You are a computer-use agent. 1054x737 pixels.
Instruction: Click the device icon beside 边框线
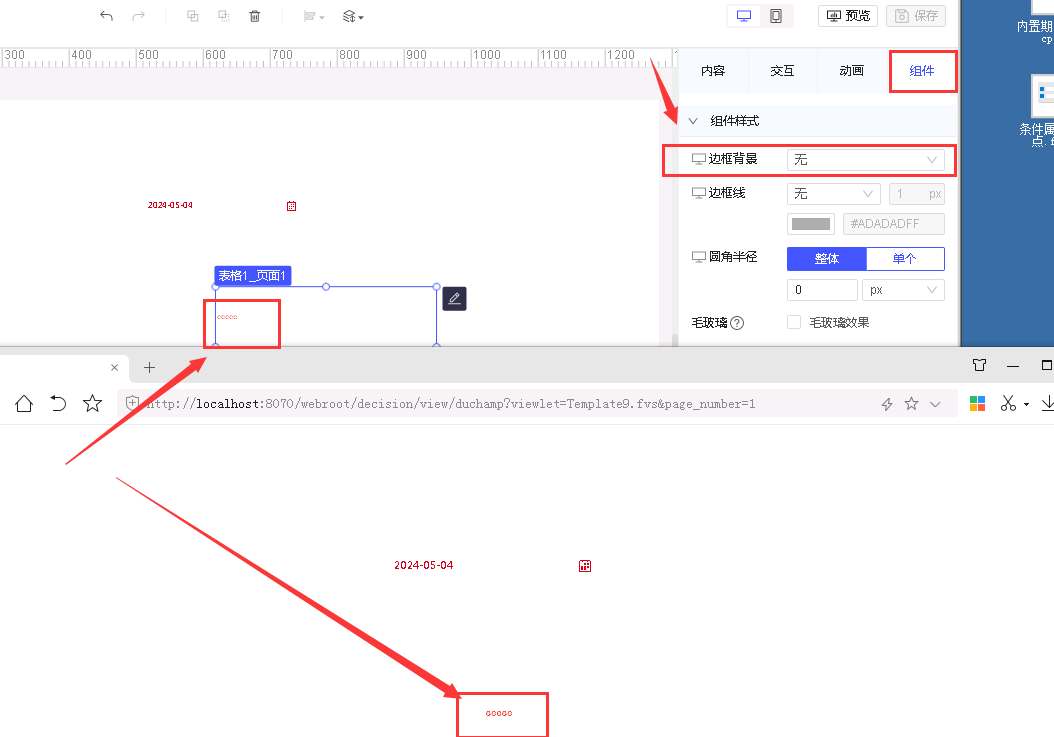(698, 194)
